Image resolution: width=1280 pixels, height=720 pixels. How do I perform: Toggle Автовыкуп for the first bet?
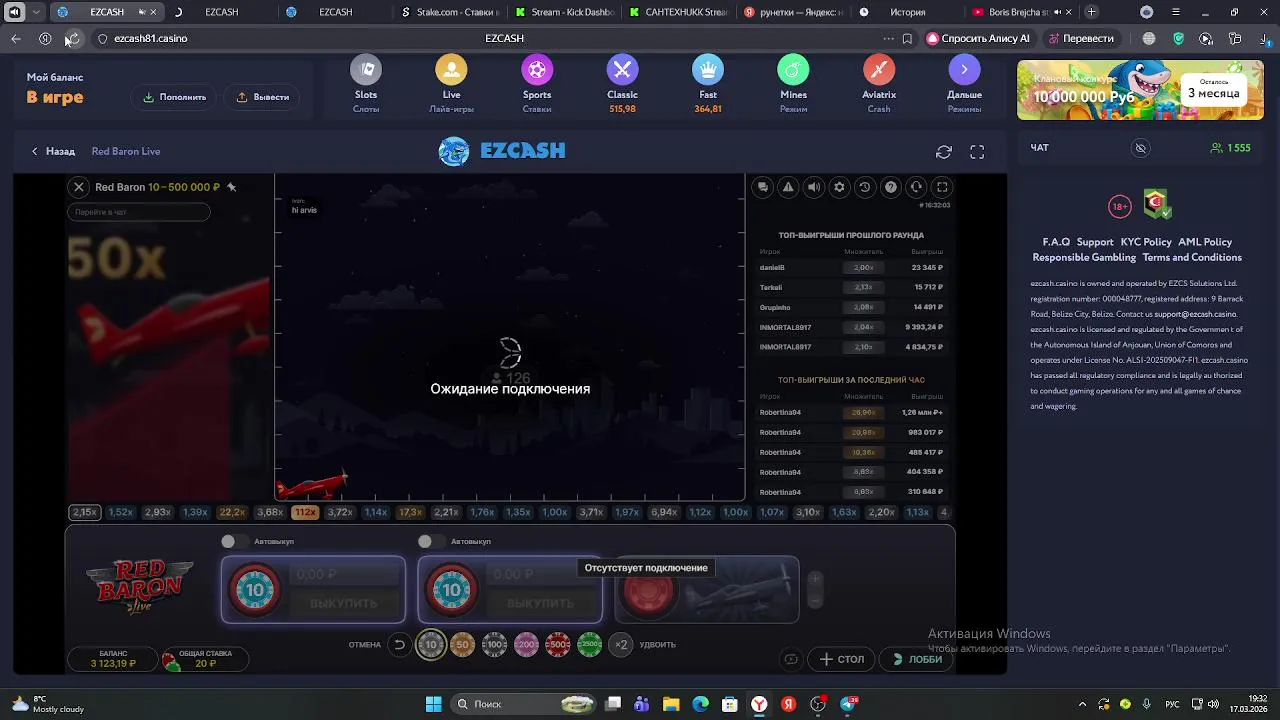click(x=234, y=541)
